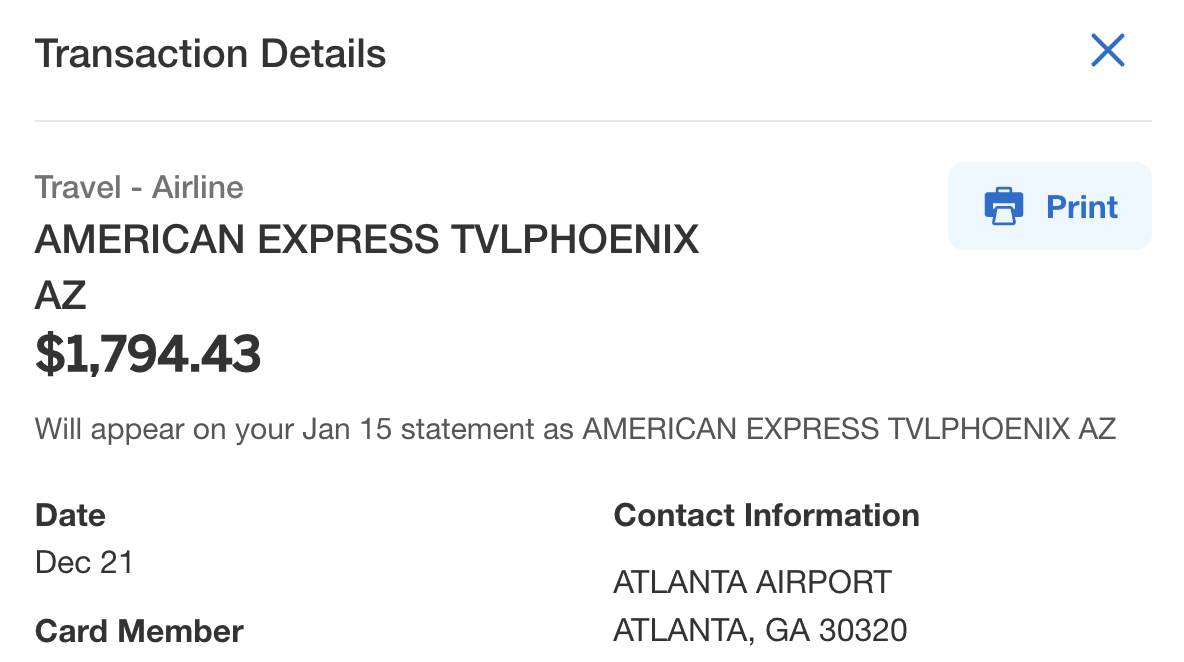Screen dimensions: 1184x662
Task: Click the AZ line under merchant name
Action: 61,296
